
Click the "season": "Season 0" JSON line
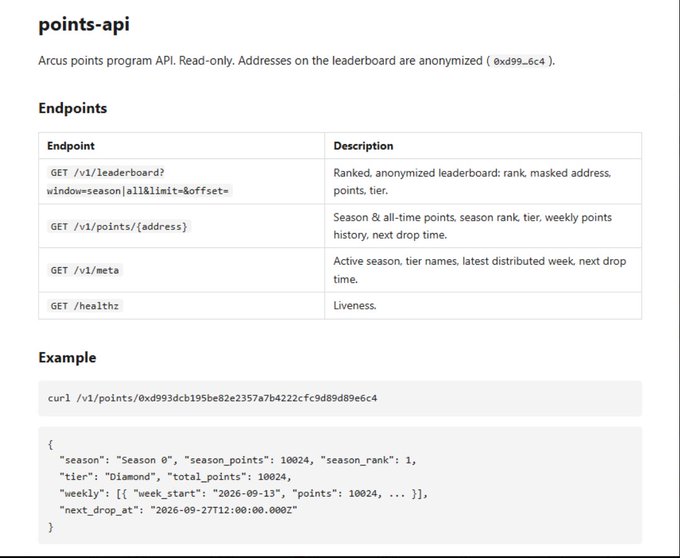point(238,460)
